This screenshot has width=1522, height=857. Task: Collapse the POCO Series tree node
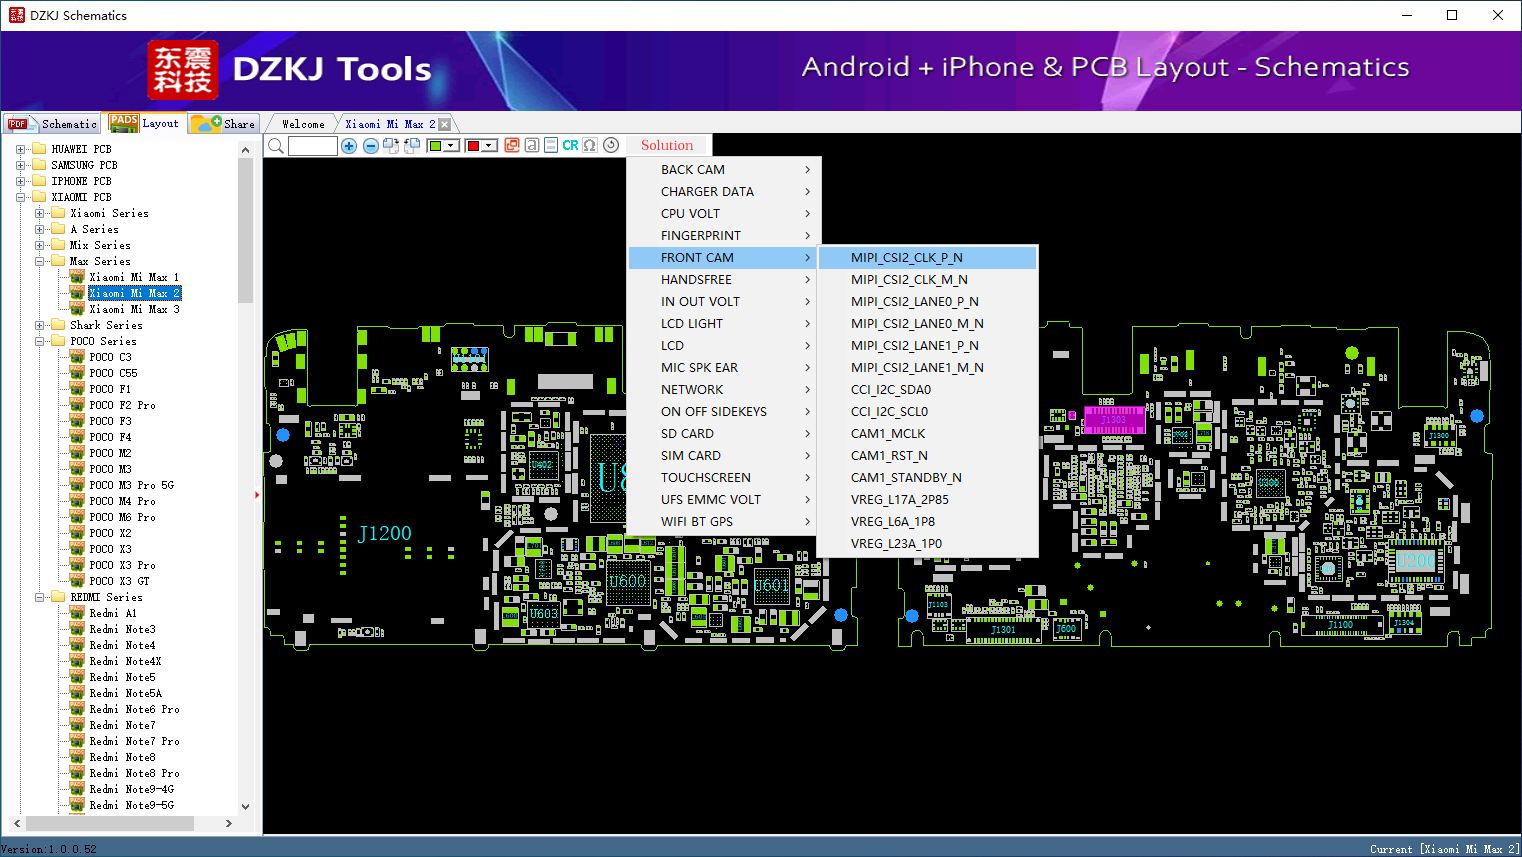click(x=39, y=341)
